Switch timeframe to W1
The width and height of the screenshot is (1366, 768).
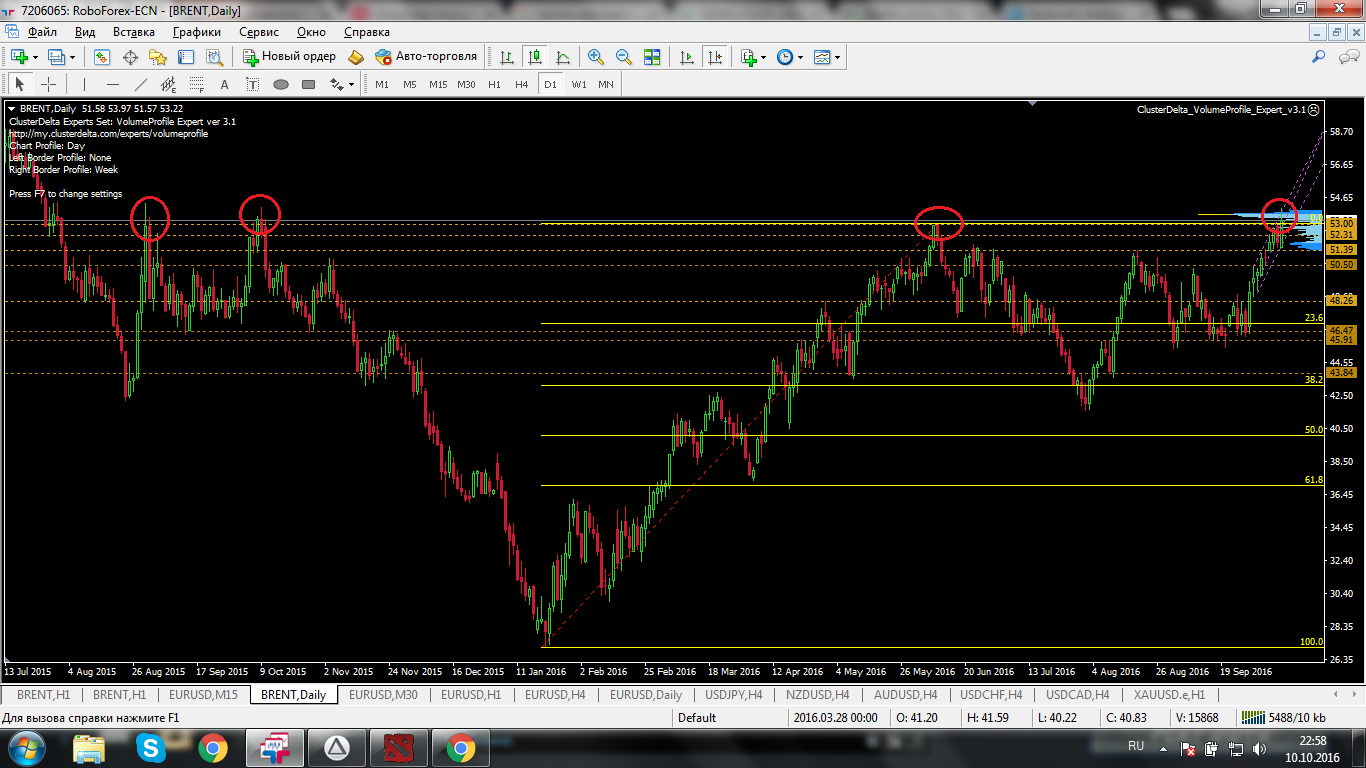pos(579,84)
